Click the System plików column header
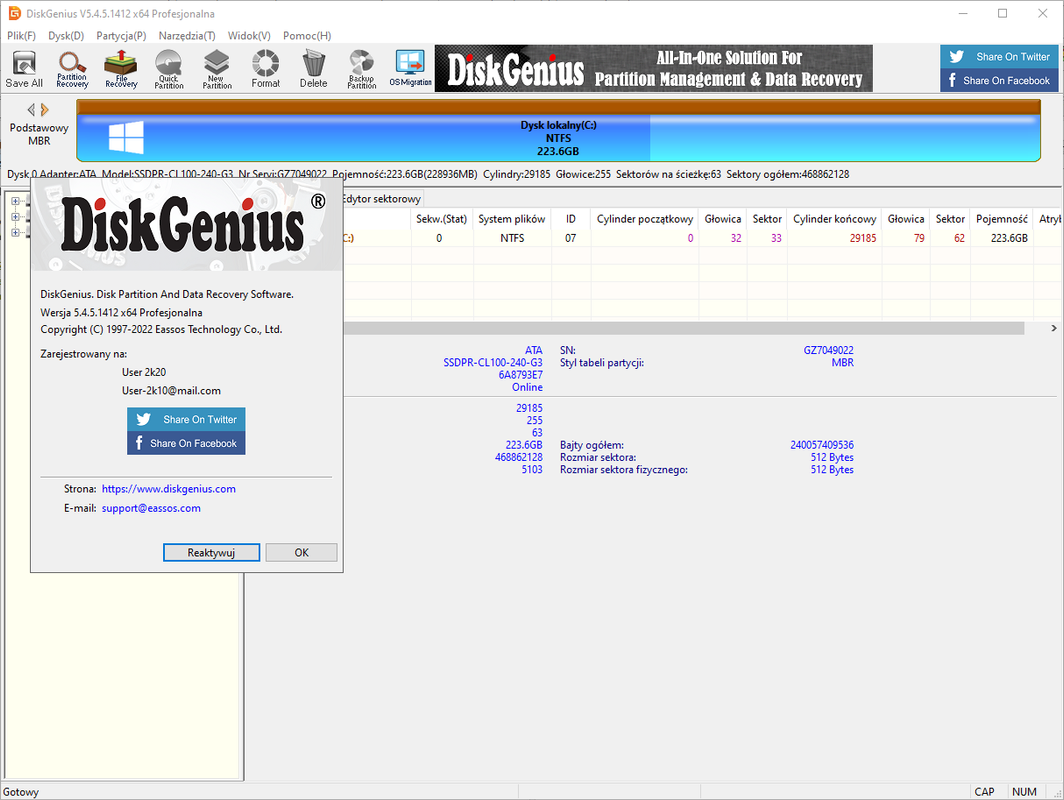This screenshot has height=800, width=1064. coord(512,219)
